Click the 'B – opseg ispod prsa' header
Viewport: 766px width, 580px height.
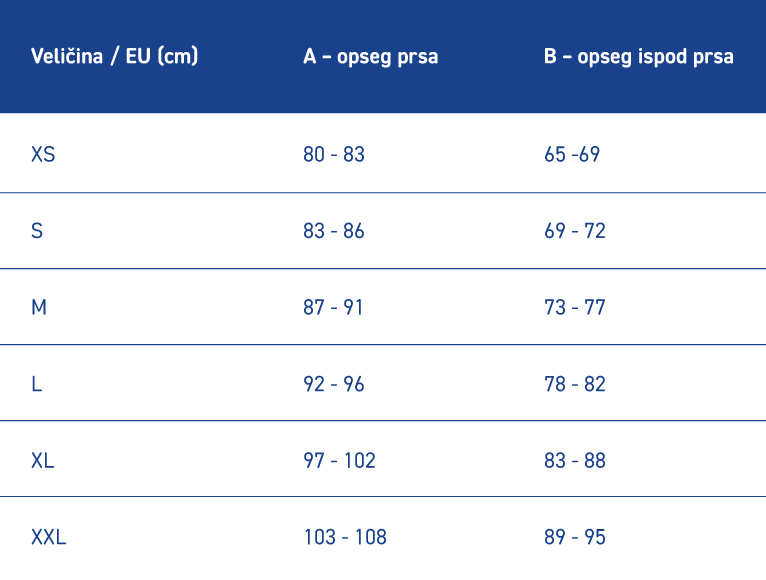pos(638,57)
